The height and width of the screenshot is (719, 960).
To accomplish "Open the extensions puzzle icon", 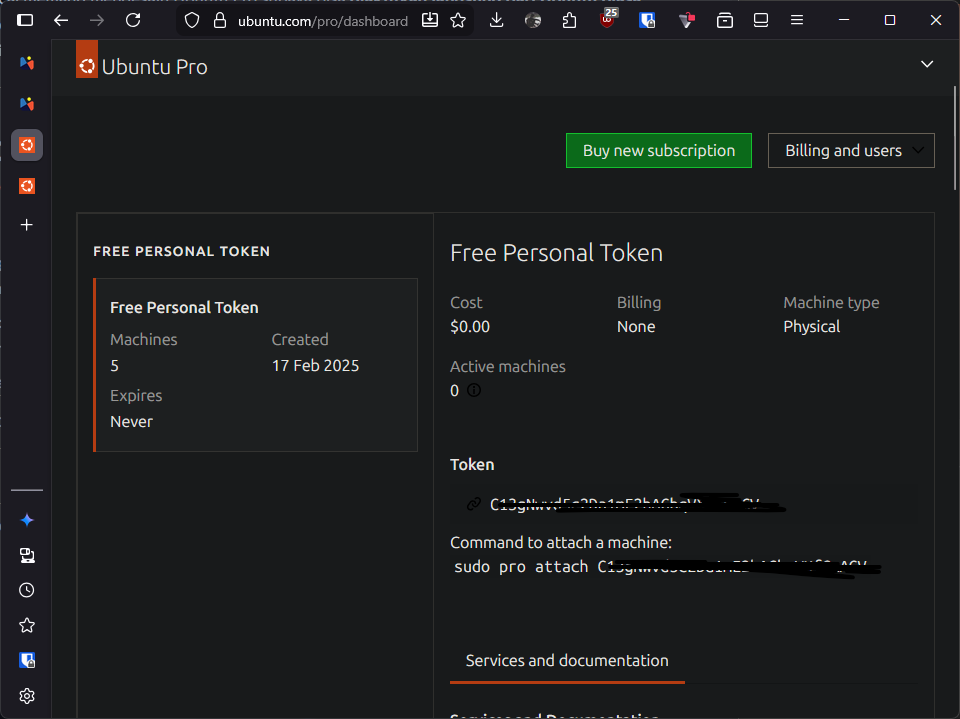I will (x=570, y=20).
